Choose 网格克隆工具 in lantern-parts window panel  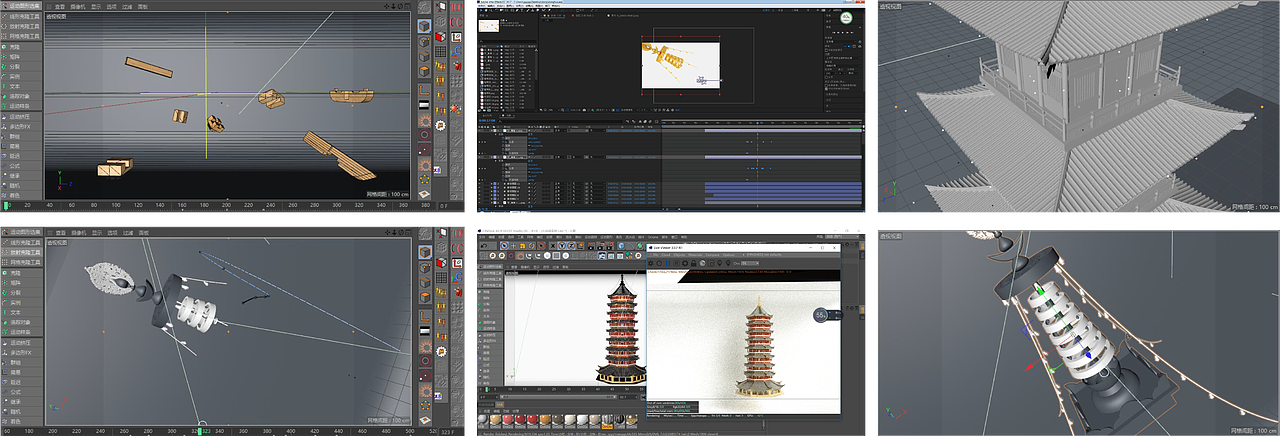click(22, 261)
